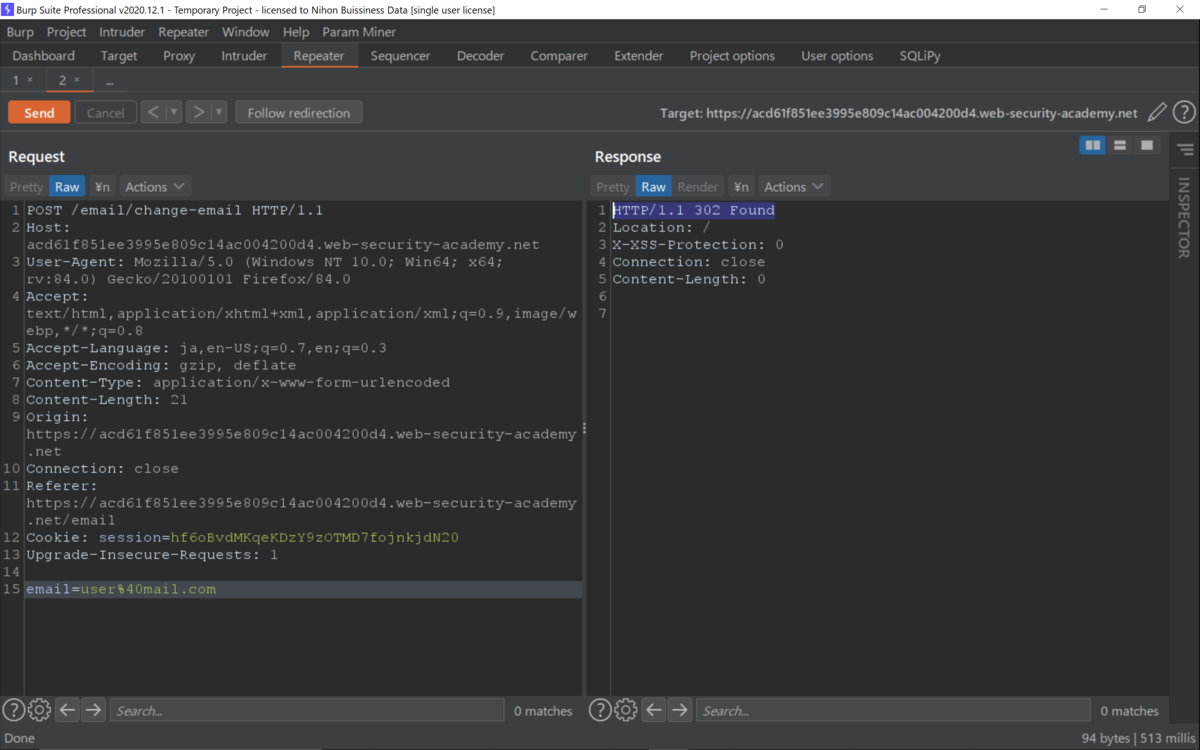Switch Request view to Raw
This screenshot has width=1200, height=750.
pyautogui.click(x=67, y=187)
